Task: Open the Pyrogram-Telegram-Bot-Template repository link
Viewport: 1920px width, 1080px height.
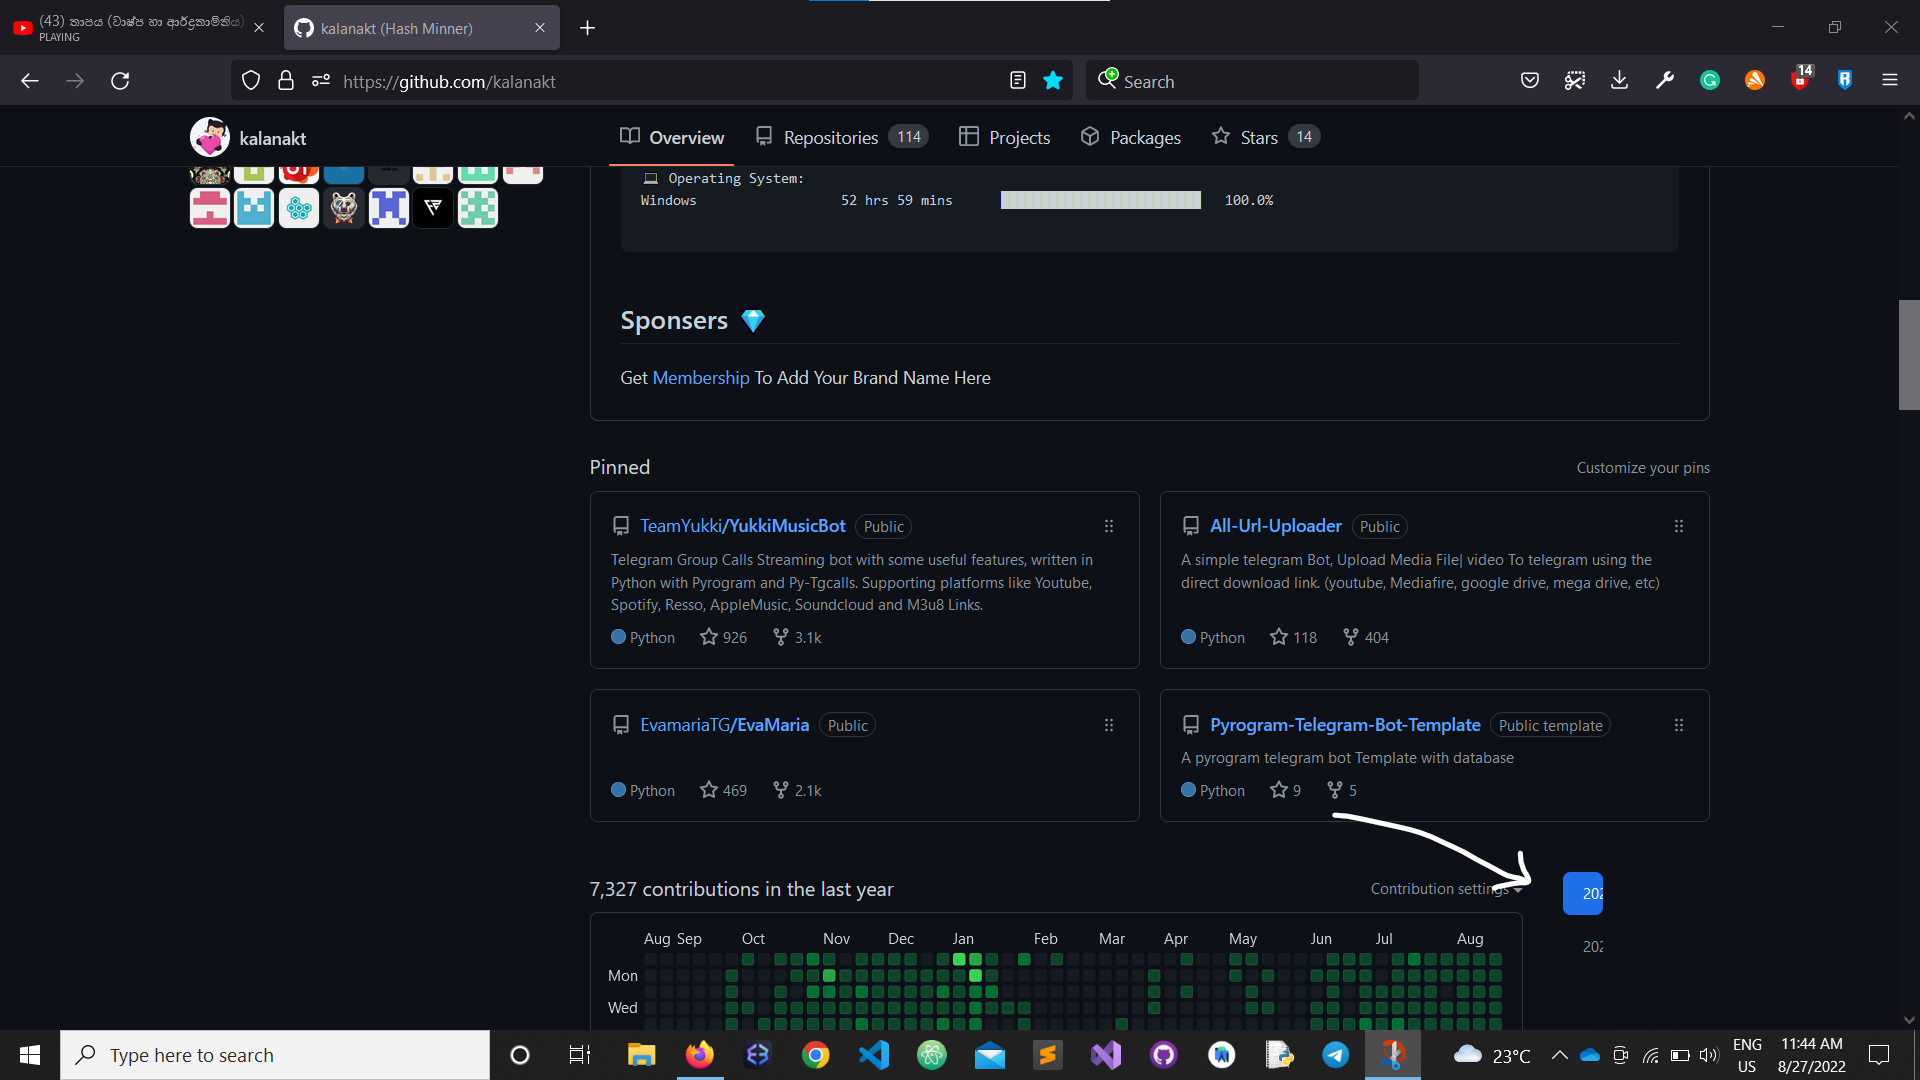Action: pos(1344,725)
